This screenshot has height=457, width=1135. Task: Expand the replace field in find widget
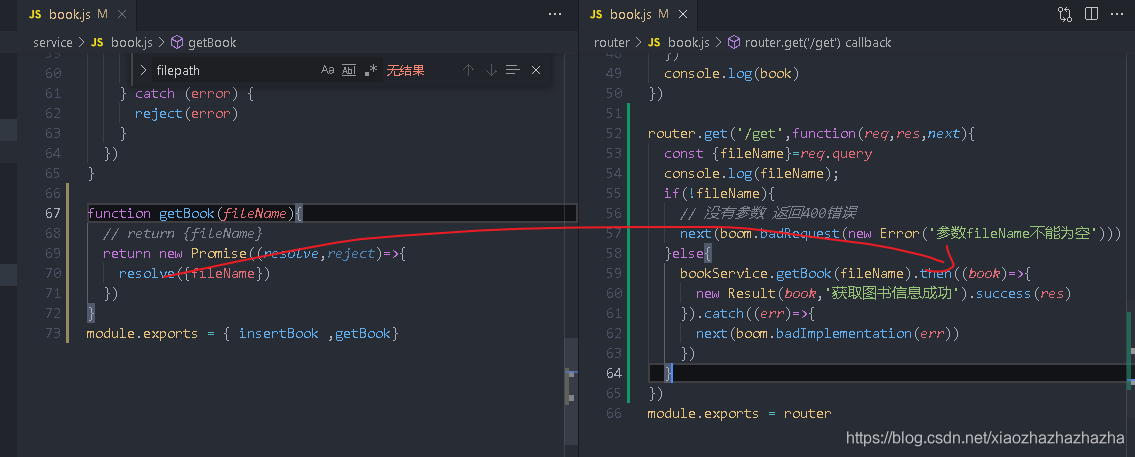(143, 70)
